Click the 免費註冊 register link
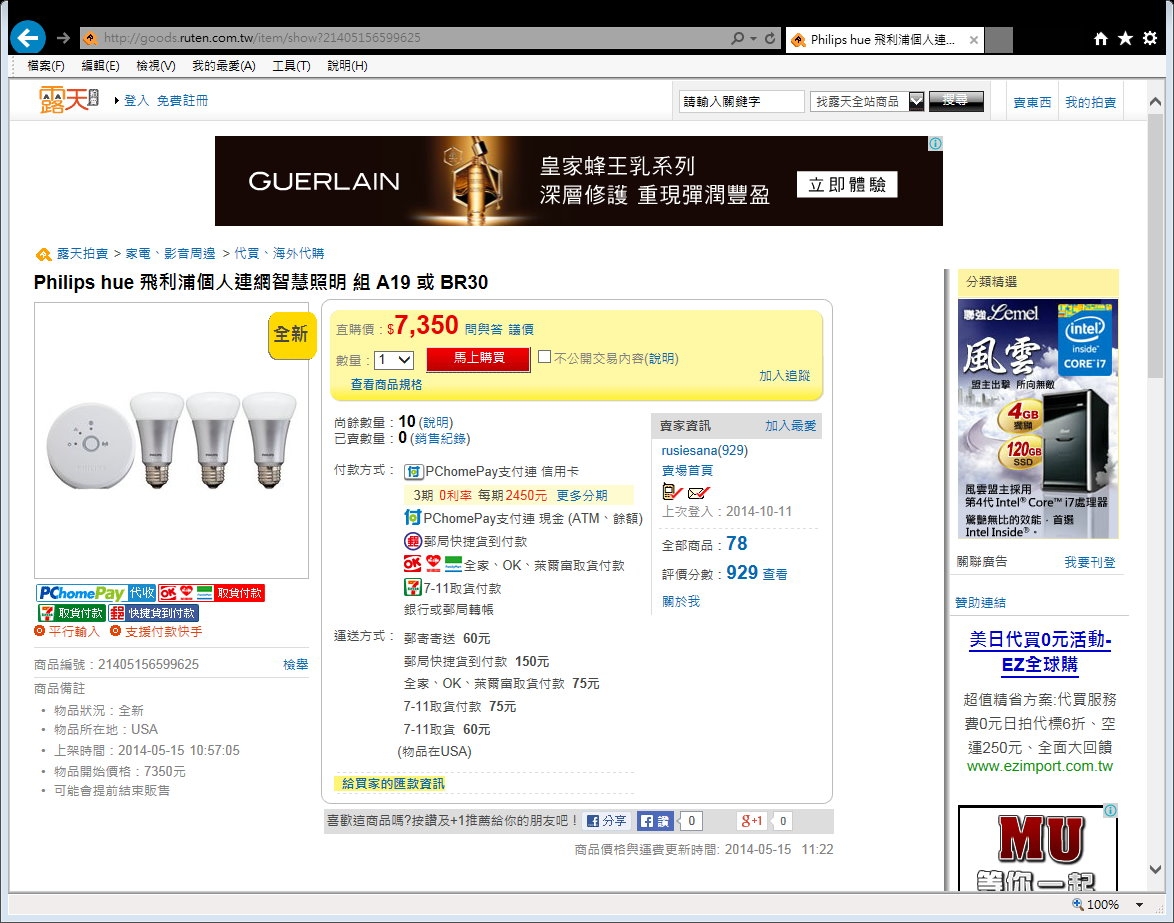 point(182,100)
